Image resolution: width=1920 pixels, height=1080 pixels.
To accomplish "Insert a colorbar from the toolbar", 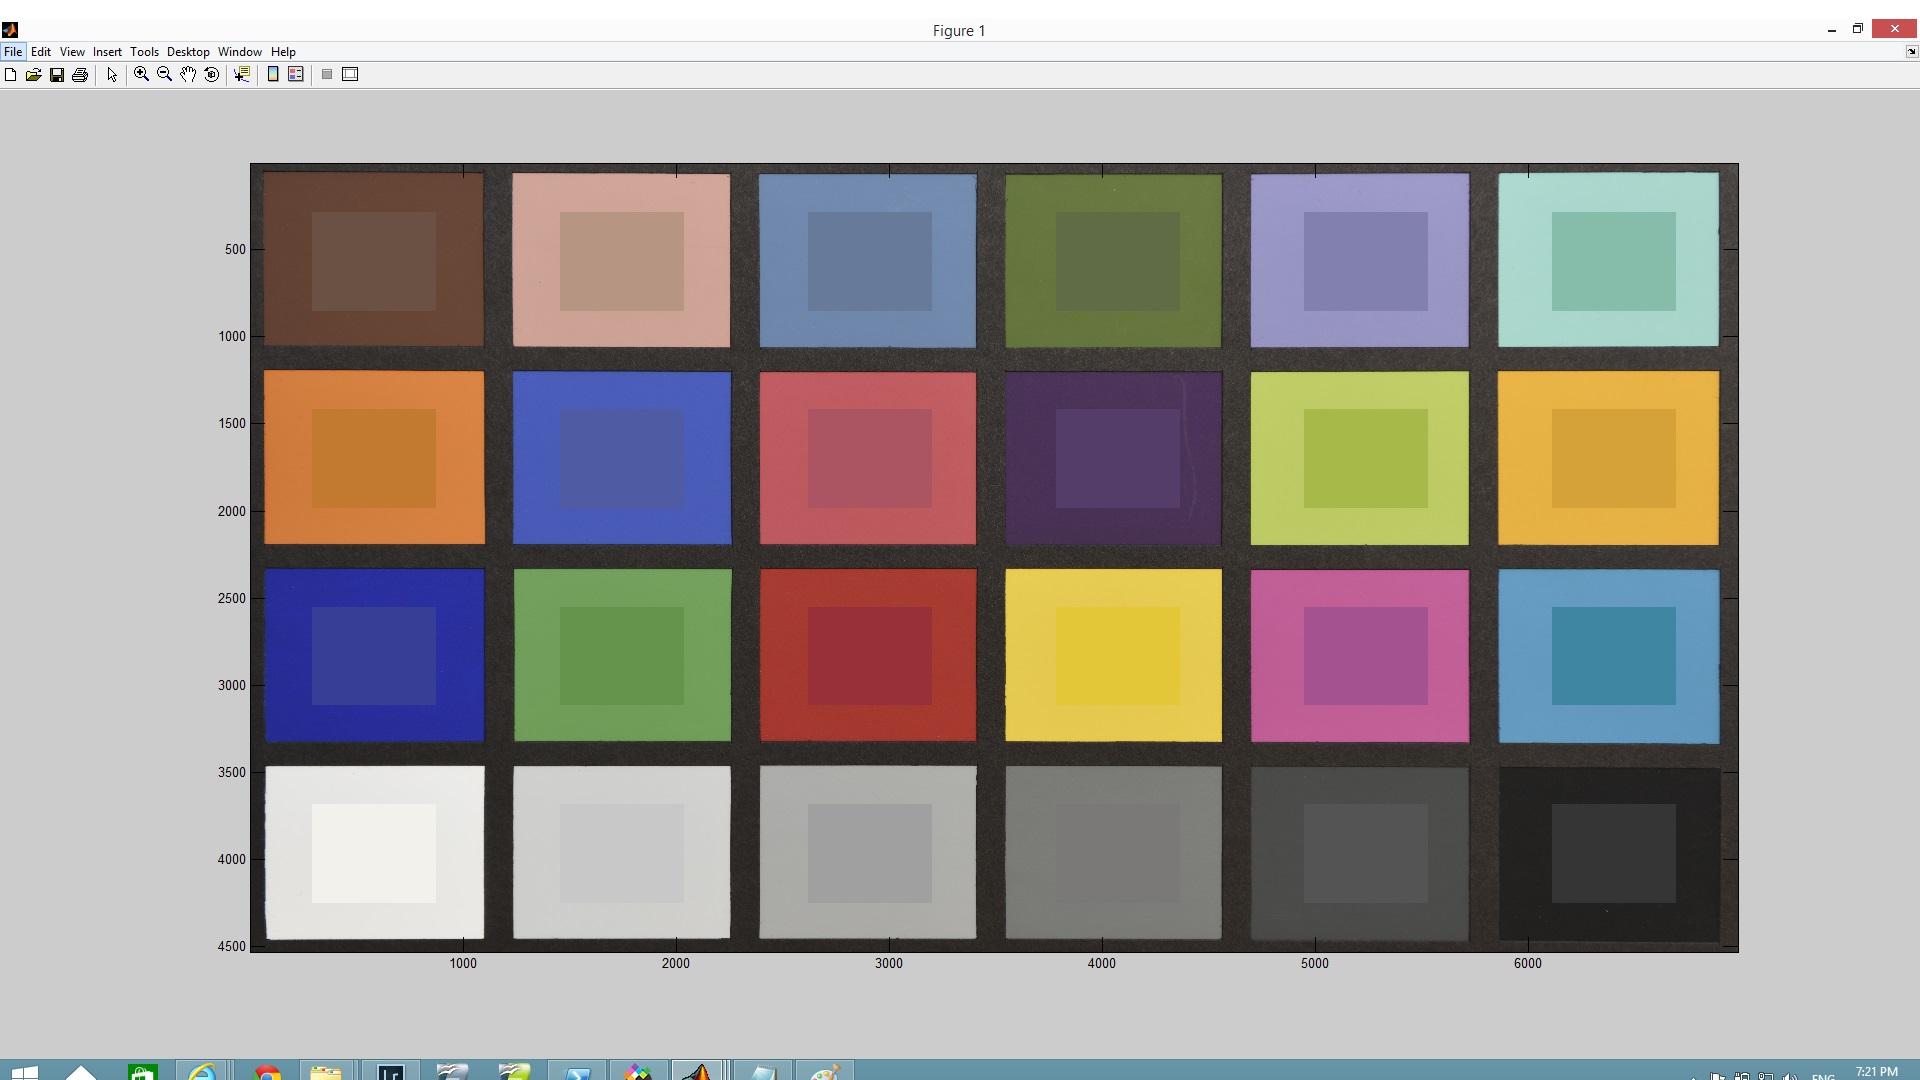I will (273, 75).
